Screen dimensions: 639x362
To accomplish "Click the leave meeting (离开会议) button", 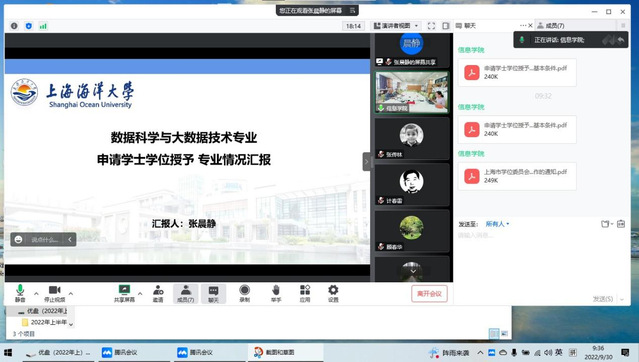I will 429,294.
